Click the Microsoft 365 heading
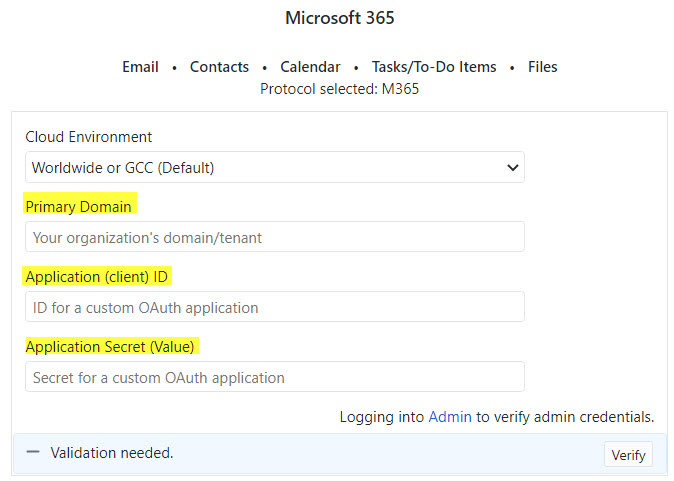Screen dimensions: 674x481 pyautogui.click(x=339, y=18)
